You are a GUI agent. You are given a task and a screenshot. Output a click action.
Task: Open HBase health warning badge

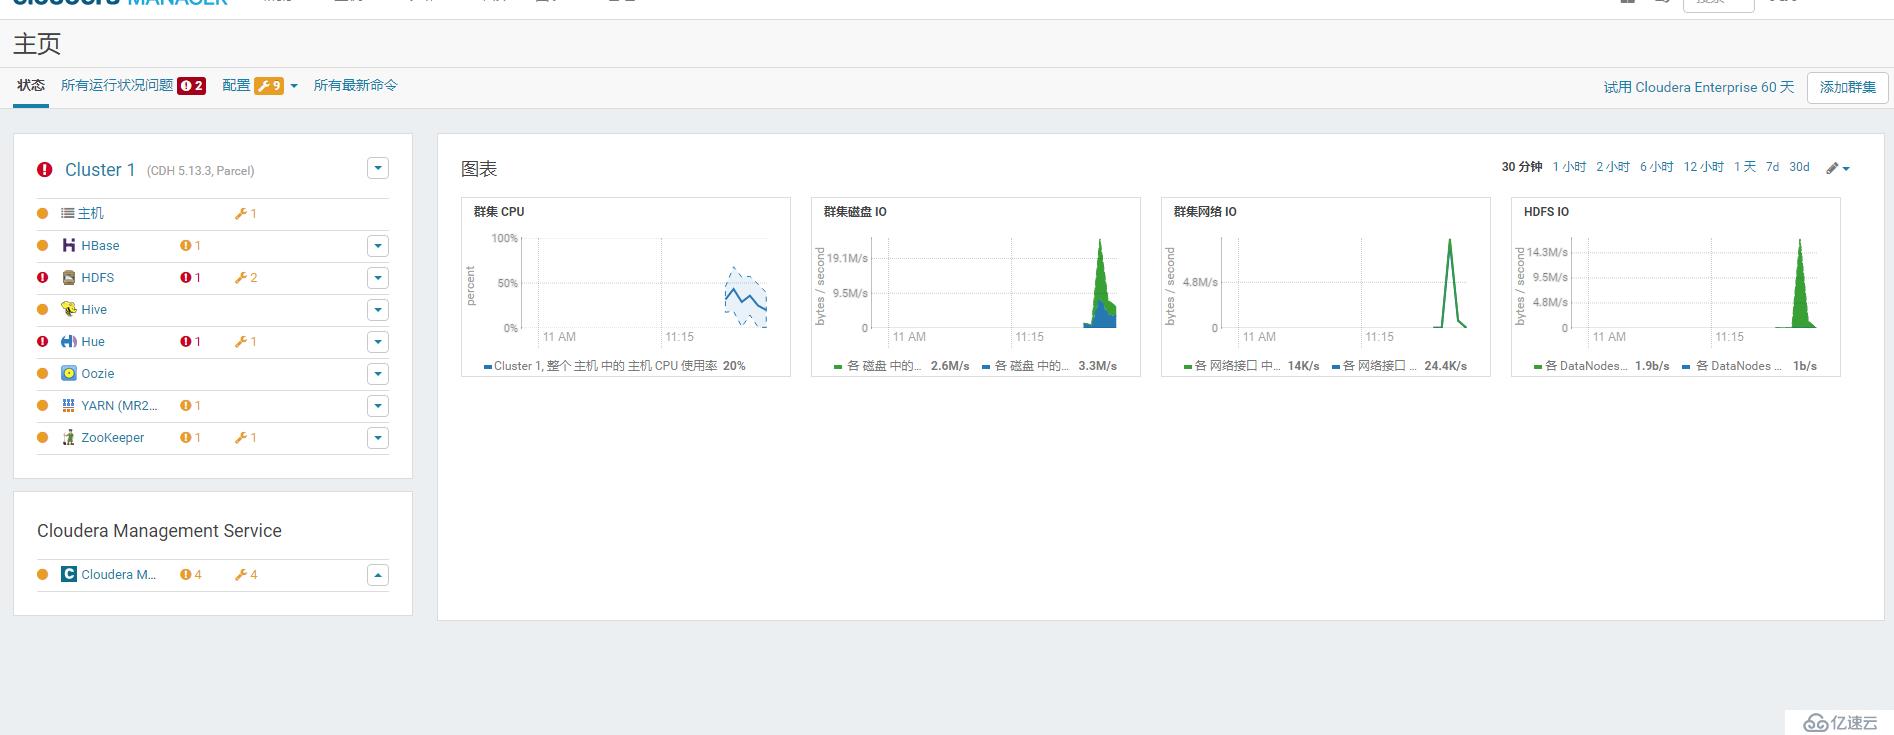pyautogui.click(x=191, y=245)
